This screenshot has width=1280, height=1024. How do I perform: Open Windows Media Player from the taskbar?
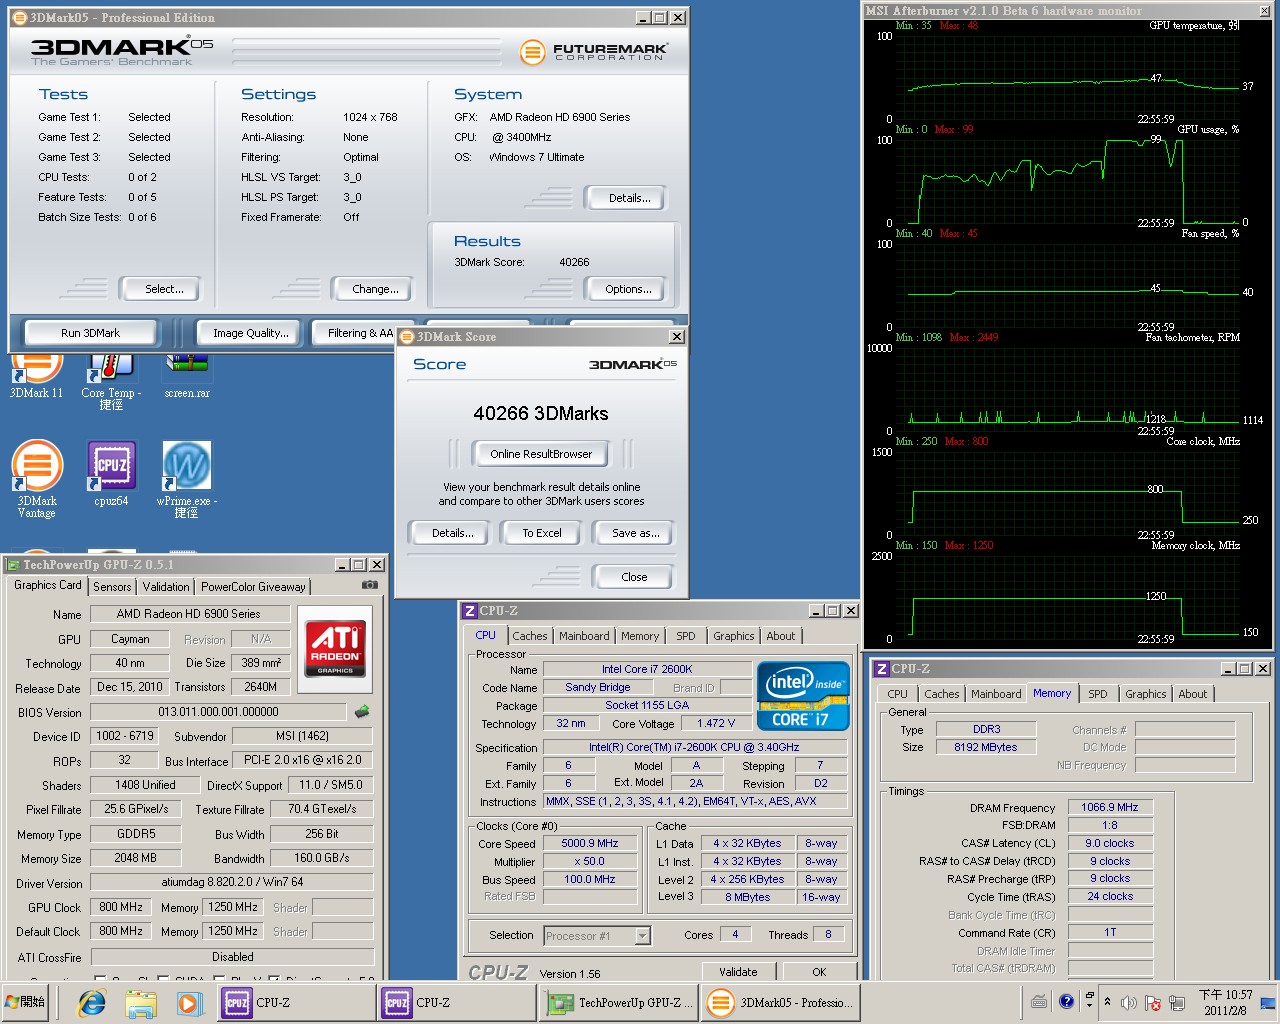tap(189, 1002)
